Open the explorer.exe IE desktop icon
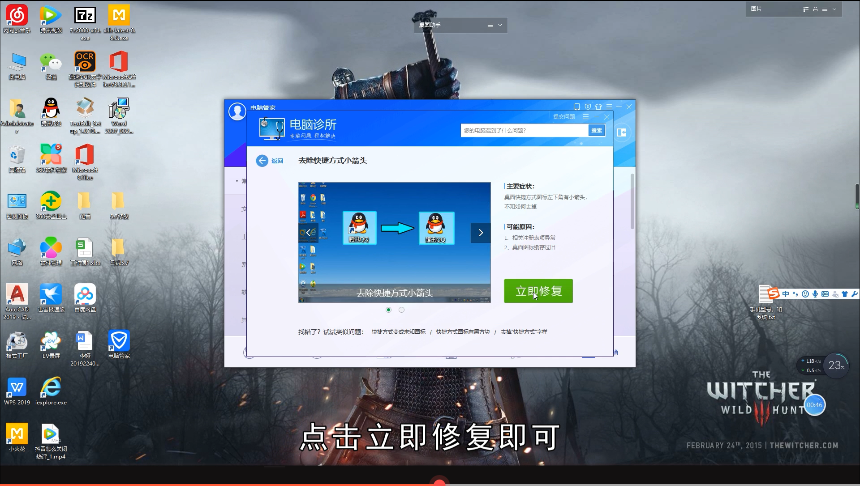 coord(50,391)
